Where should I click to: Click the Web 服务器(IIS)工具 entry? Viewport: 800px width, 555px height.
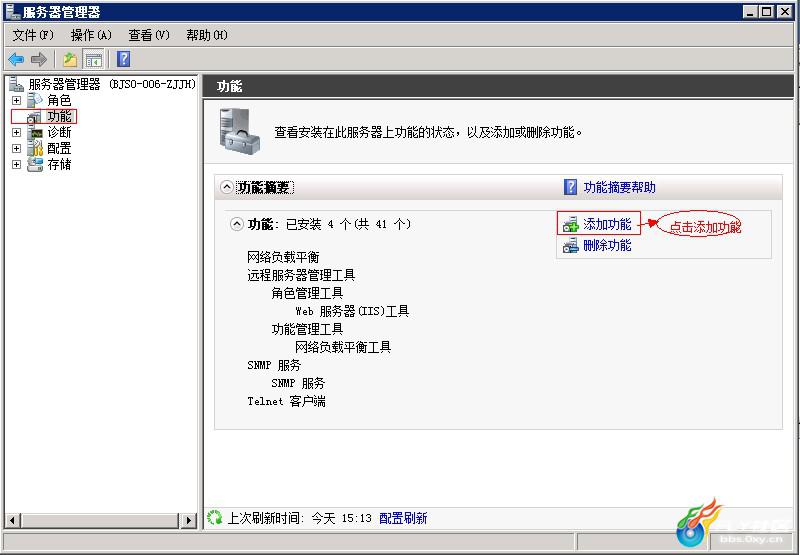pyautogui.click(x=352, y=311)
